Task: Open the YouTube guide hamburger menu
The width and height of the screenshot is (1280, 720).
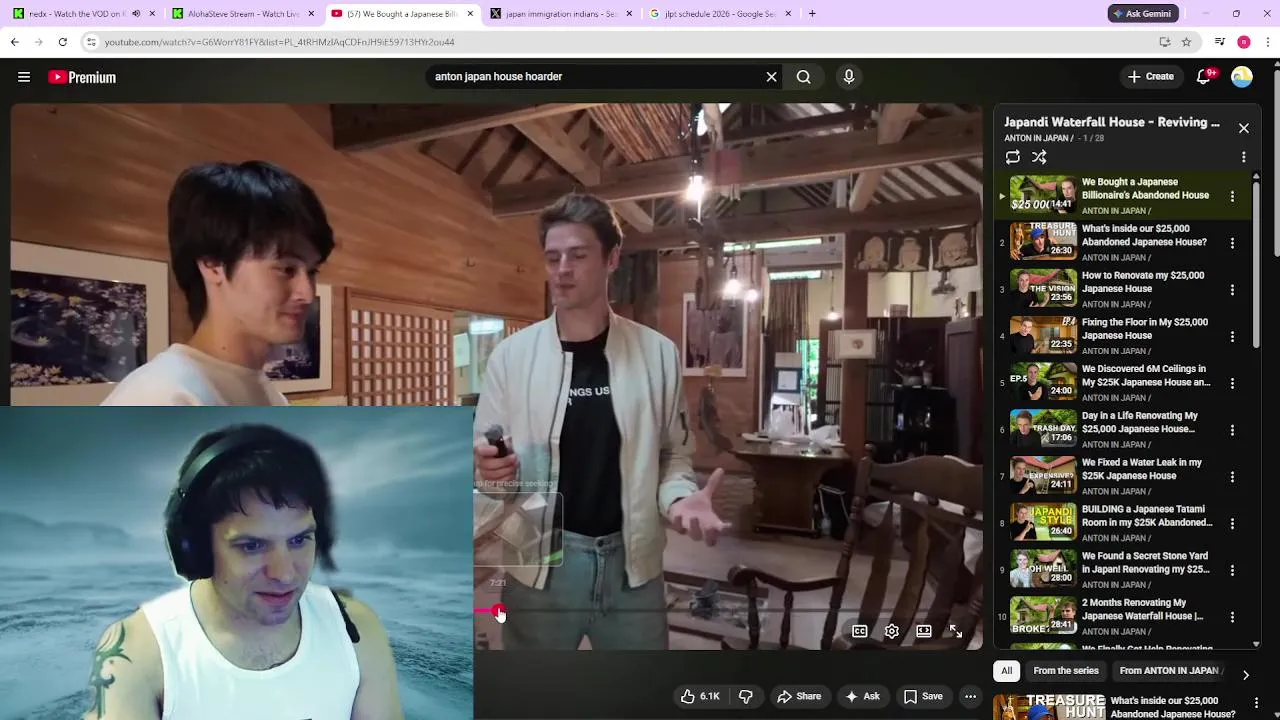Action: [x=24, y=77]
